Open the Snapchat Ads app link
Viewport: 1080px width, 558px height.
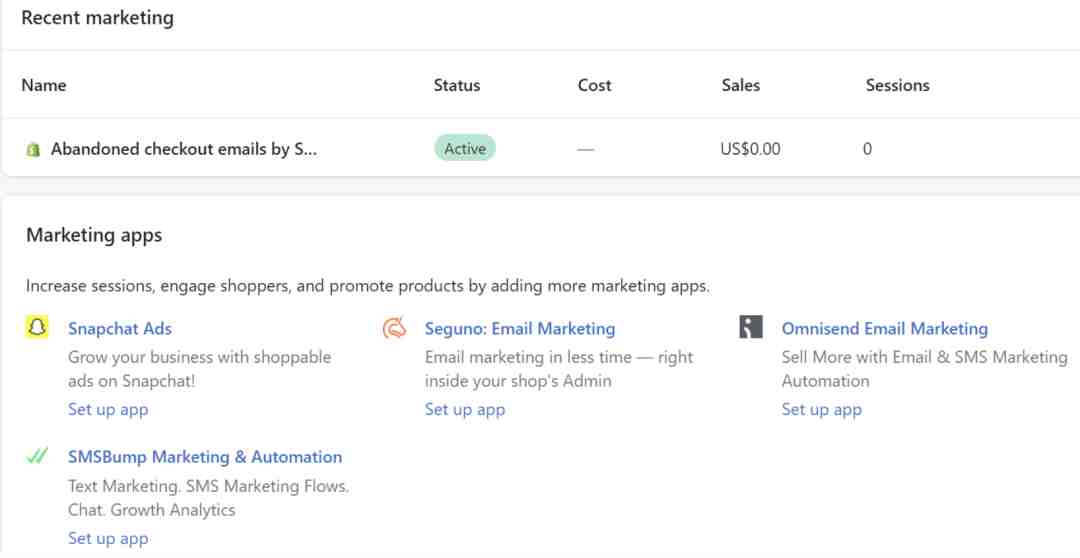click(120, 329)
